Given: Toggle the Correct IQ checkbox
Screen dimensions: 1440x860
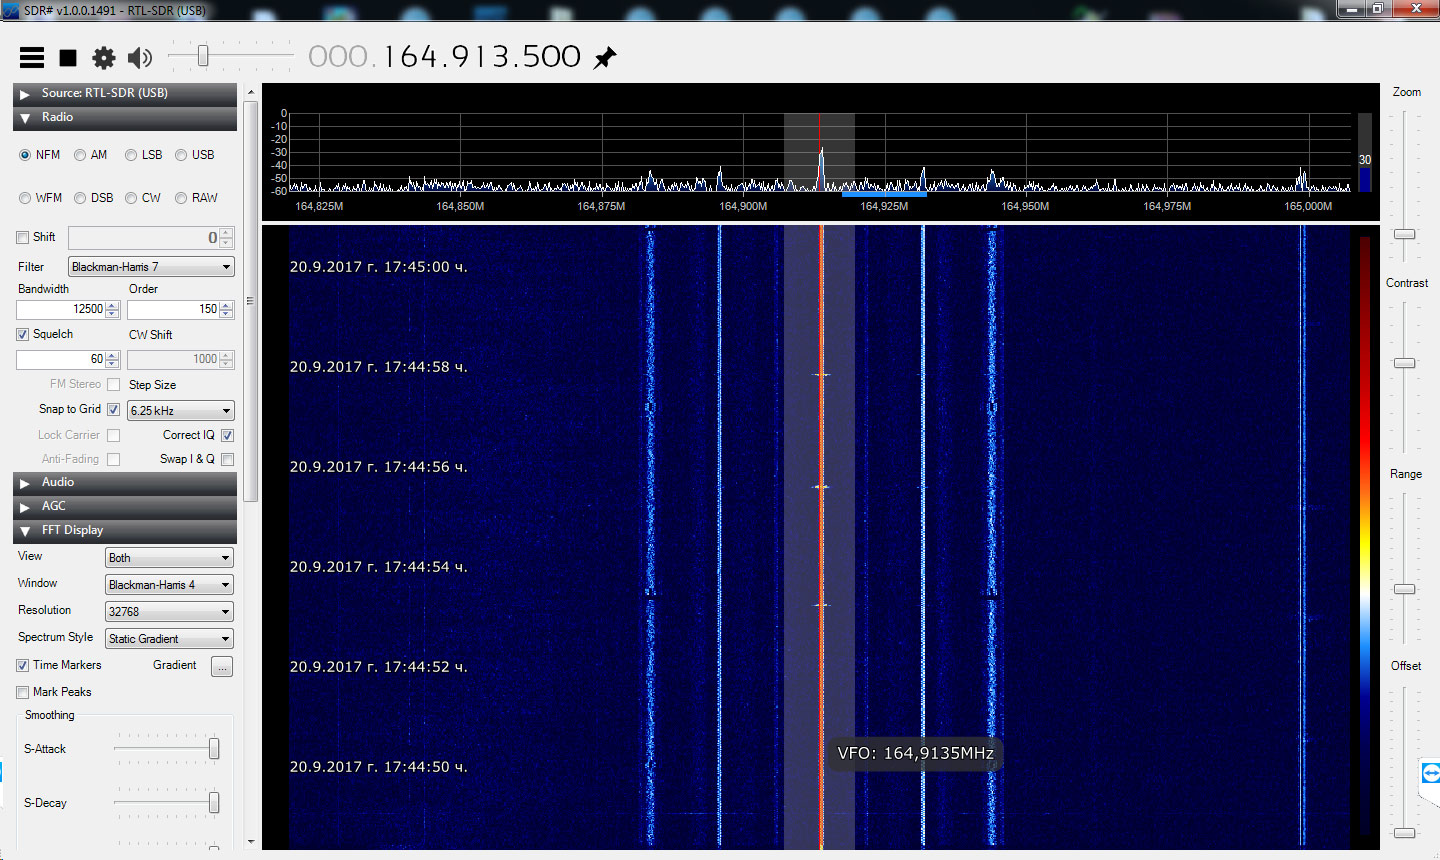Looking at the screenshot, I should tap(227, 435).
